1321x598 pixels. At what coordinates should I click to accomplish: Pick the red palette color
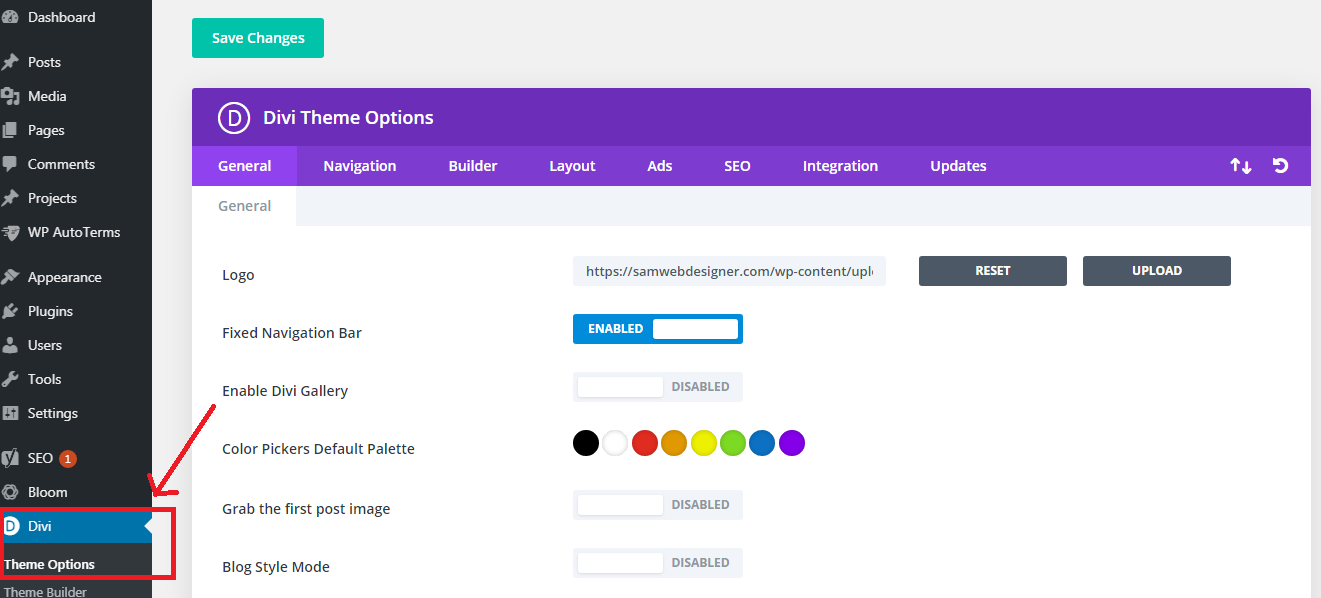tap(645, 443)
